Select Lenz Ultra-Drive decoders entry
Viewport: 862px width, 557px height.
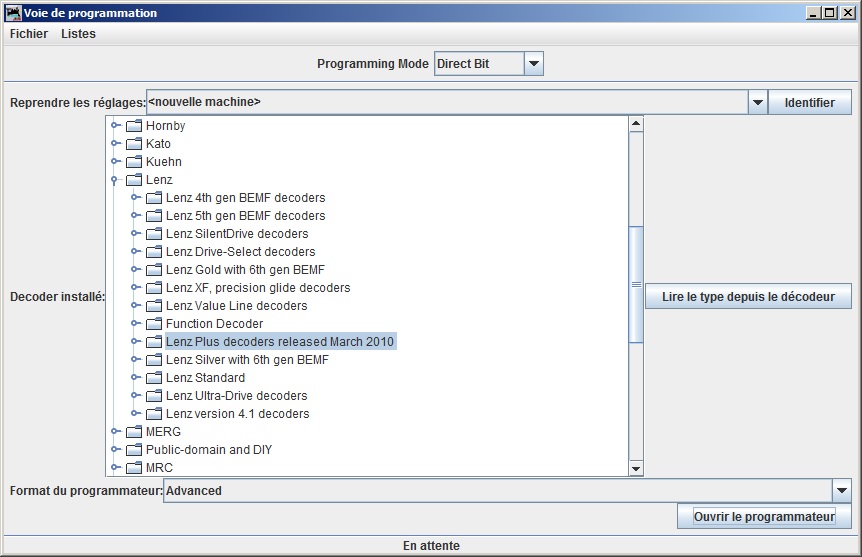pos(236,396)
